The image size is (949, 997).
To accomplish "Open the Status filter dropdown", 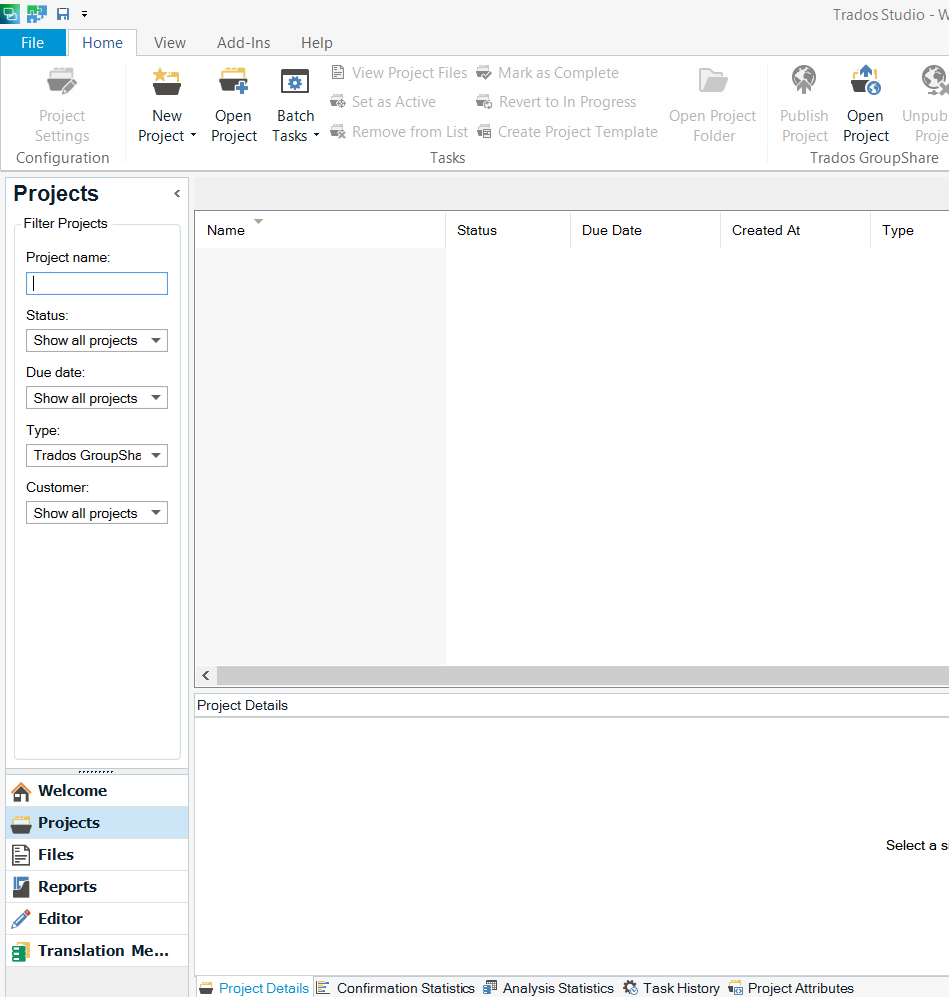I will [97, 340].
